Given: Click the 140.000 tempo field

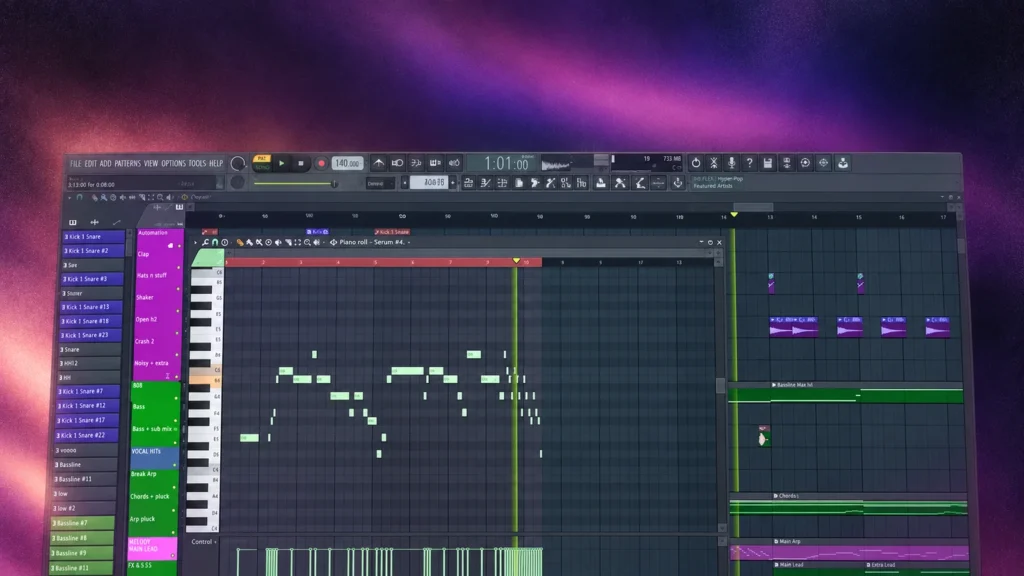Looking at the screenshot, I should pos(347,163).
